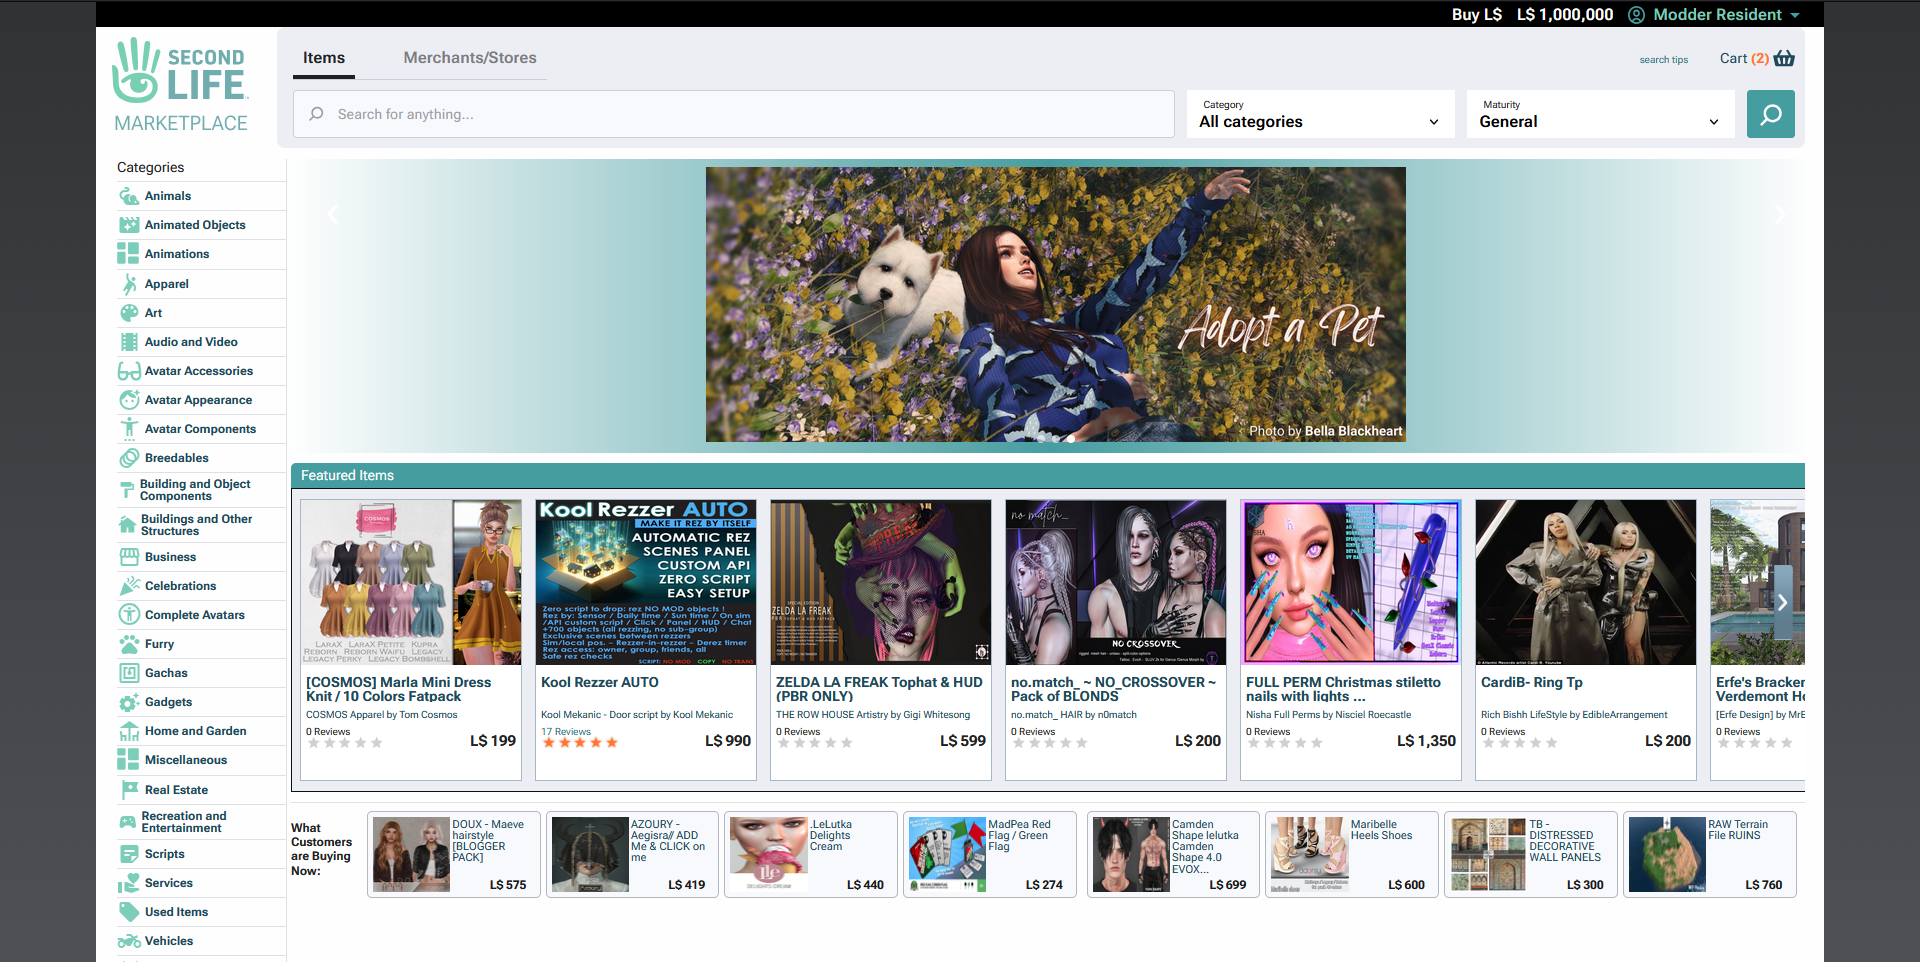Open the search tips link
Viewport: 1920px width, 962px height.
pos(1663,59)
